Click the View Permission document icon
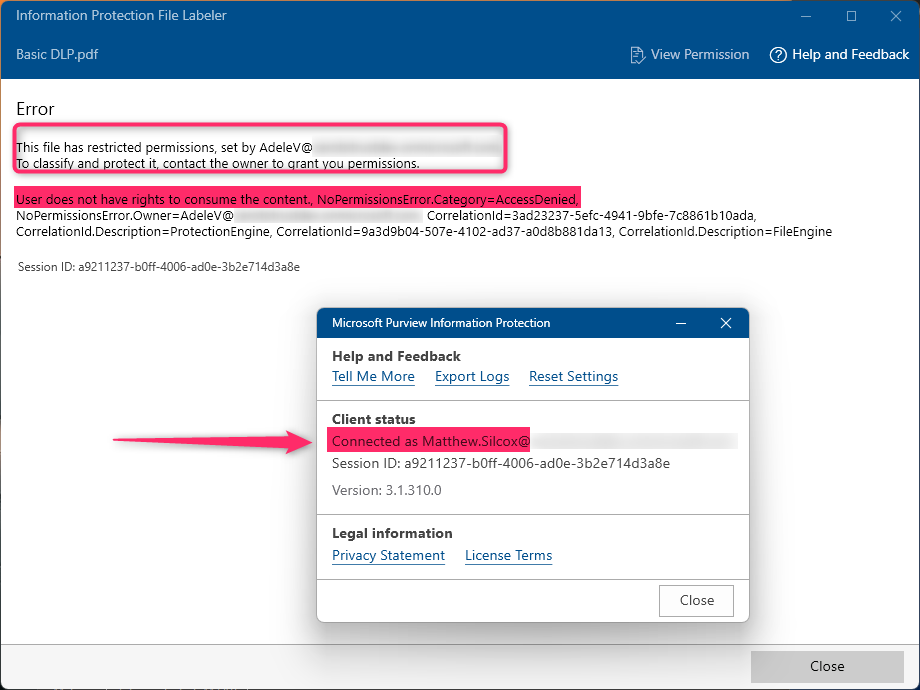This screenshot has width=920, height=690. [637, 55]
